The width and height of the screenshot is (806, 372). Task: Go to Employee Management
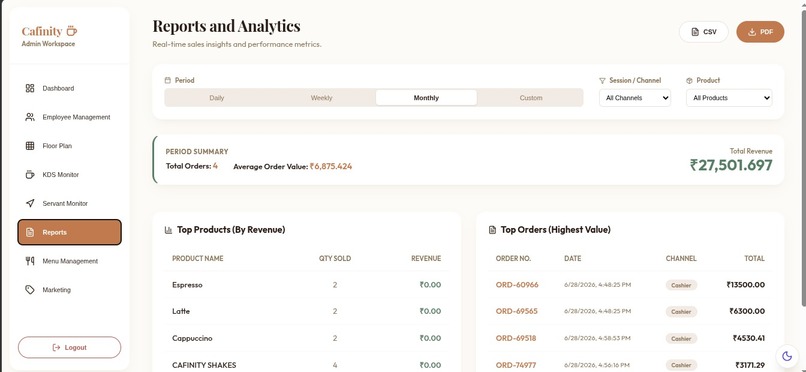(69, 117)
